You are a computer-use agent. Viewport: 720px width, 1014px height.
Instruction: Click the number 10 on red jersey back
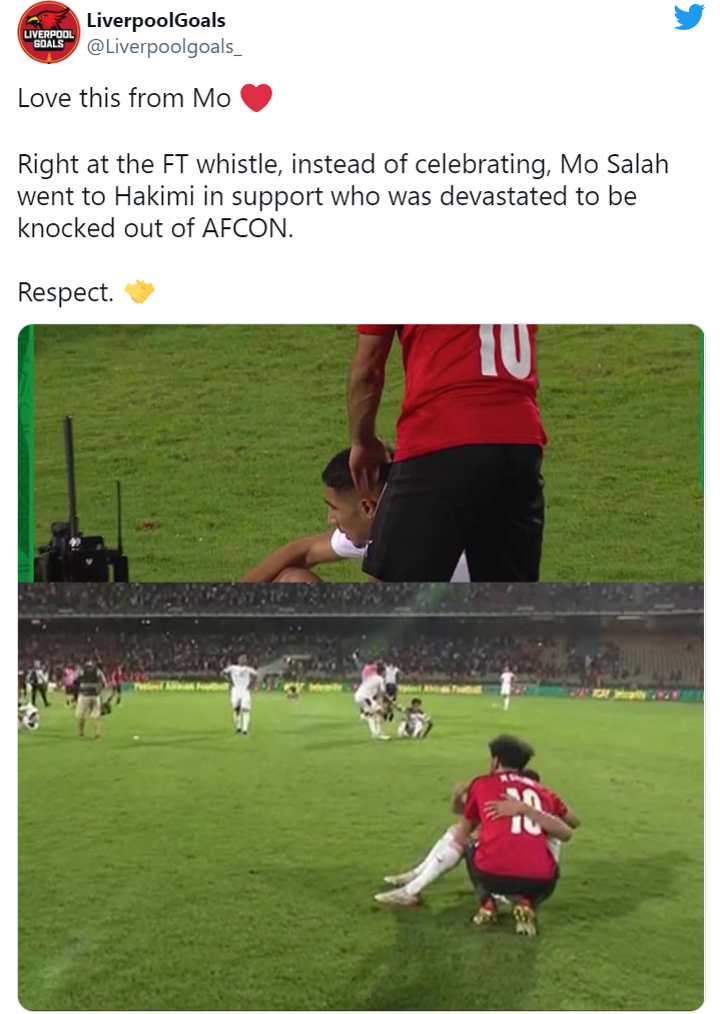click(x=507, y=351)
